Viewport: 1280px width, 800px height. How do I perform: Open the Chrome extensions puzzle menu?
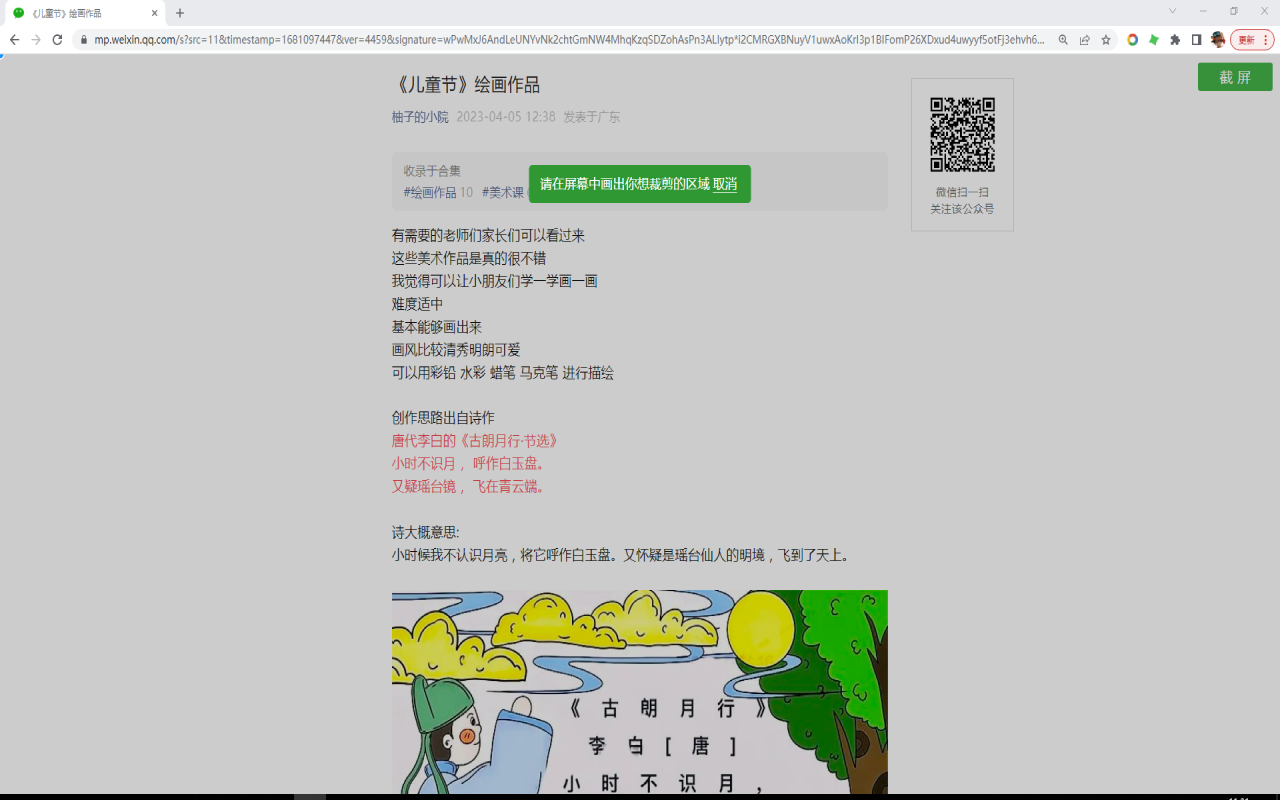[x=1175, y=40]
